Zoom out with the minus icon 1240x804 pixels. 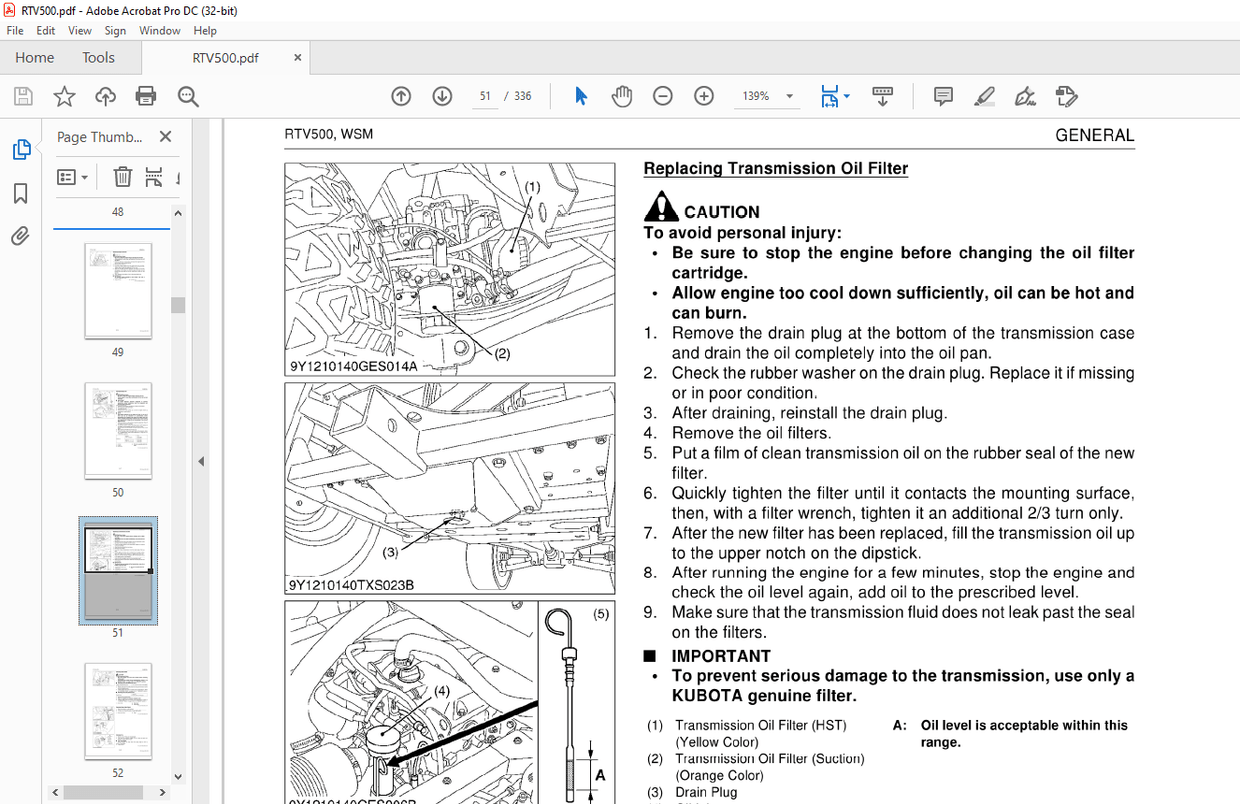click(x=662, y=95)
